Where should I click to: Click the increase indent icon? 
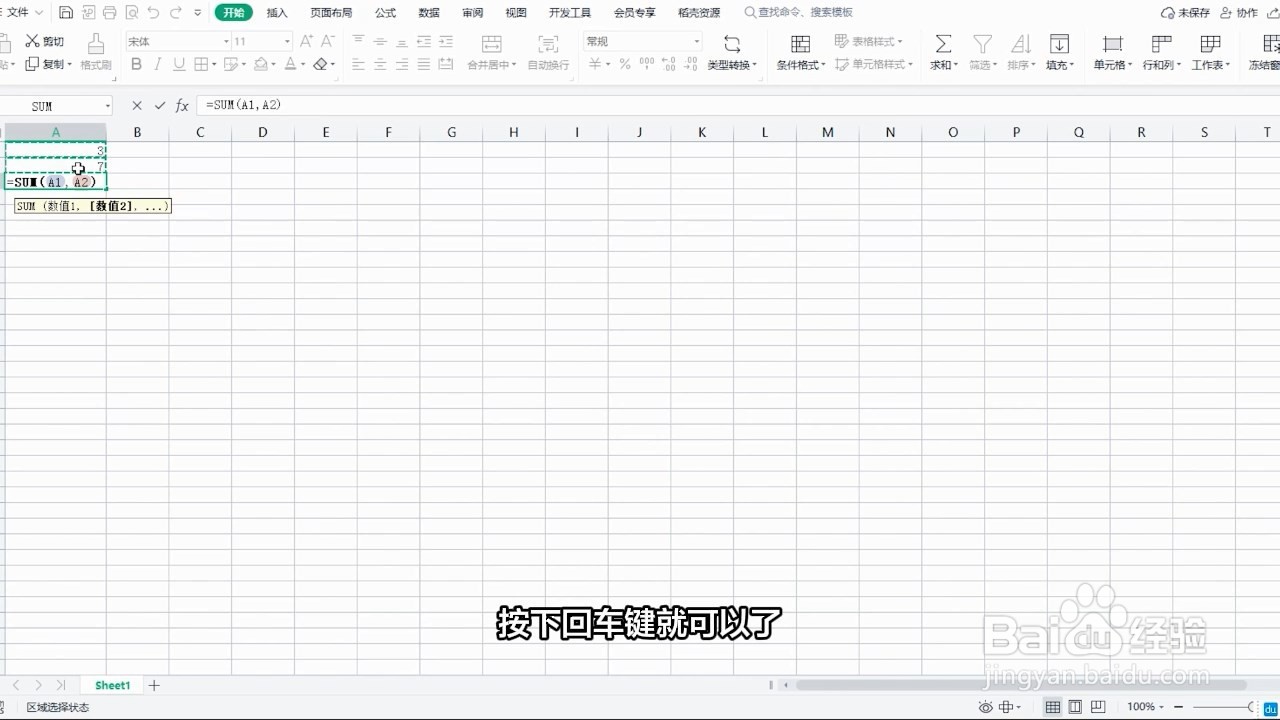tap(446, 41)
